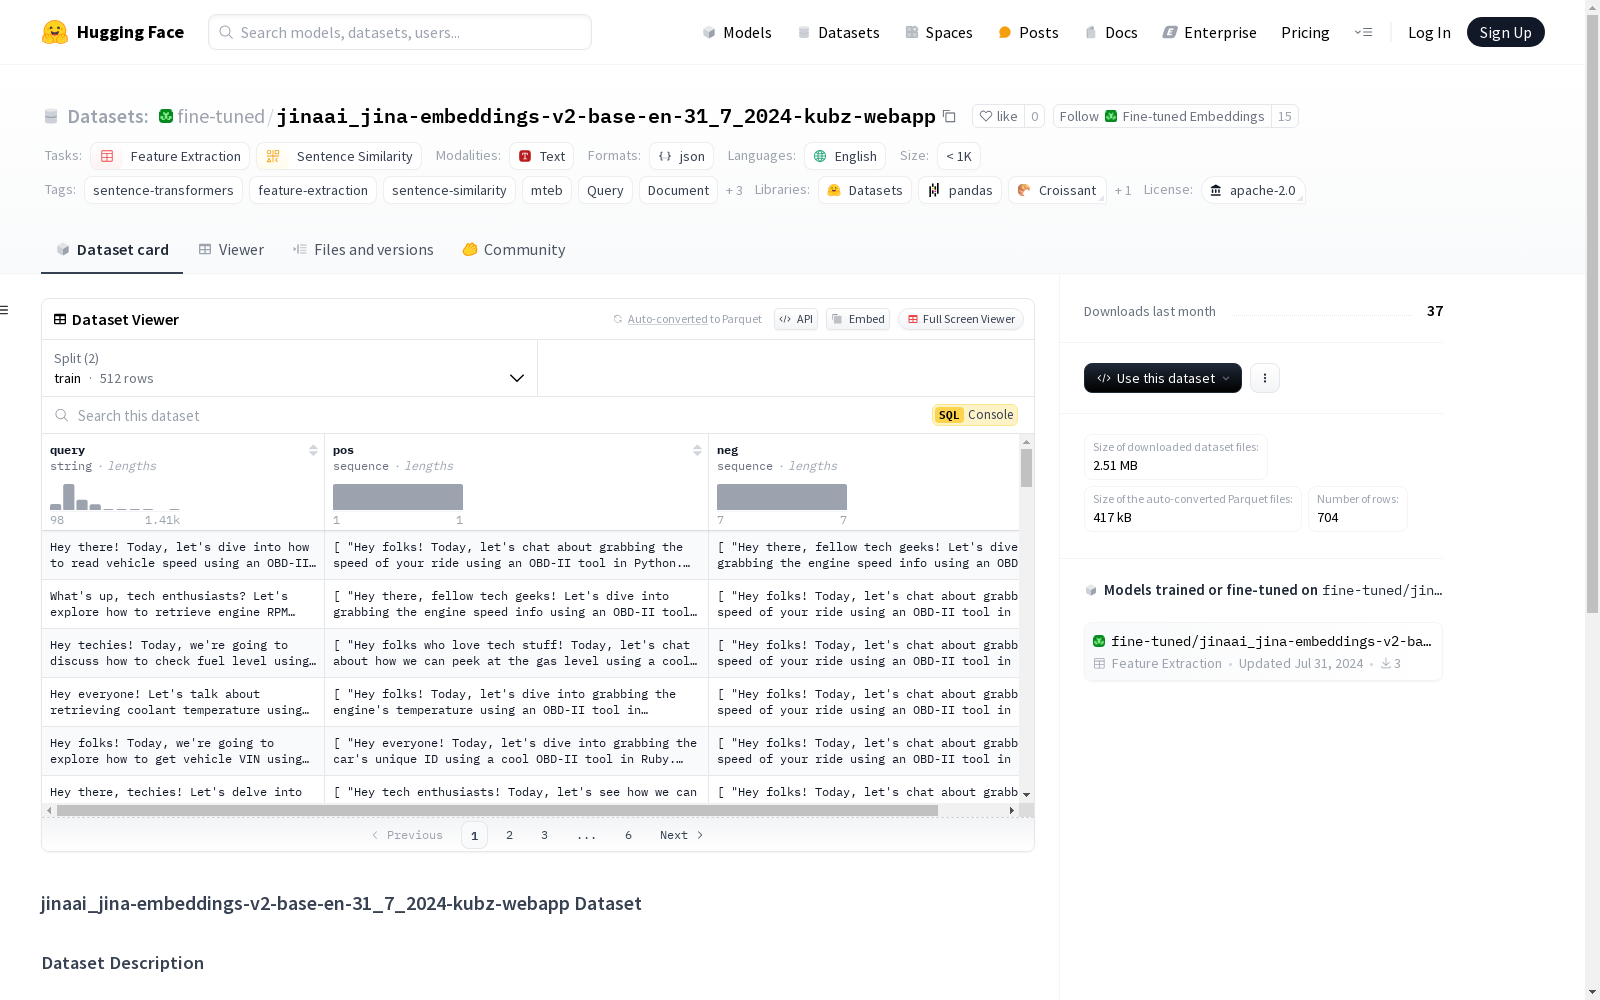The width and height of the screenshot is (1600, 1000).
Task: Open Spaces in navigation
Action: pos(939,32)
